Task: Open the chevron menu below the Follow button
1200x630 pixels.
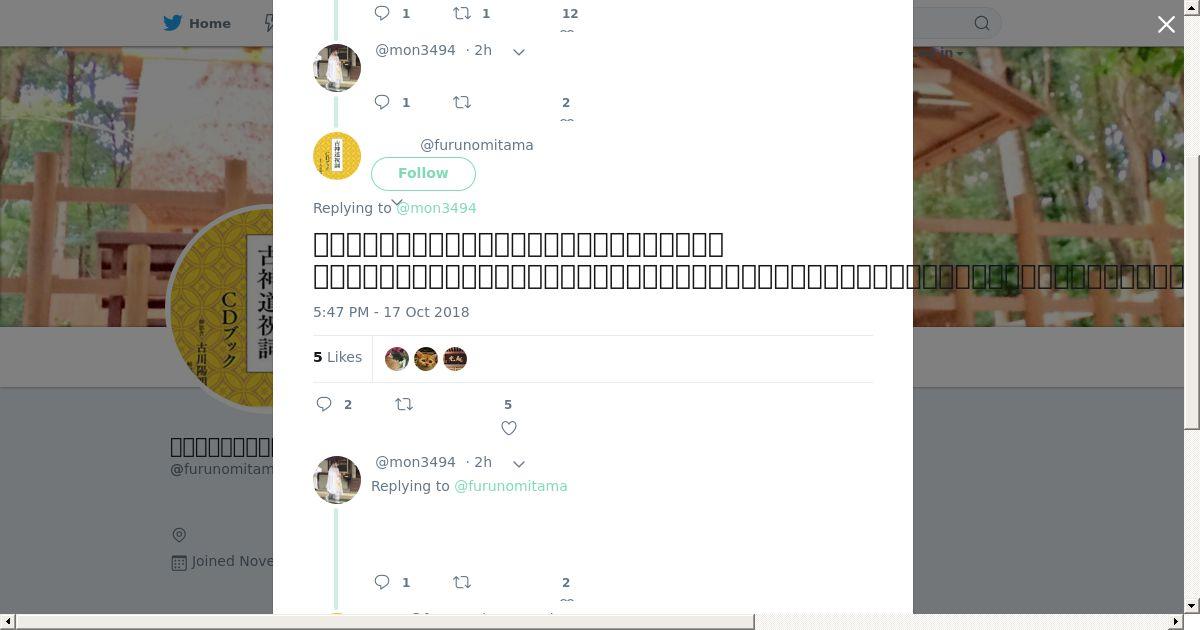Action: tap(397, 203)
